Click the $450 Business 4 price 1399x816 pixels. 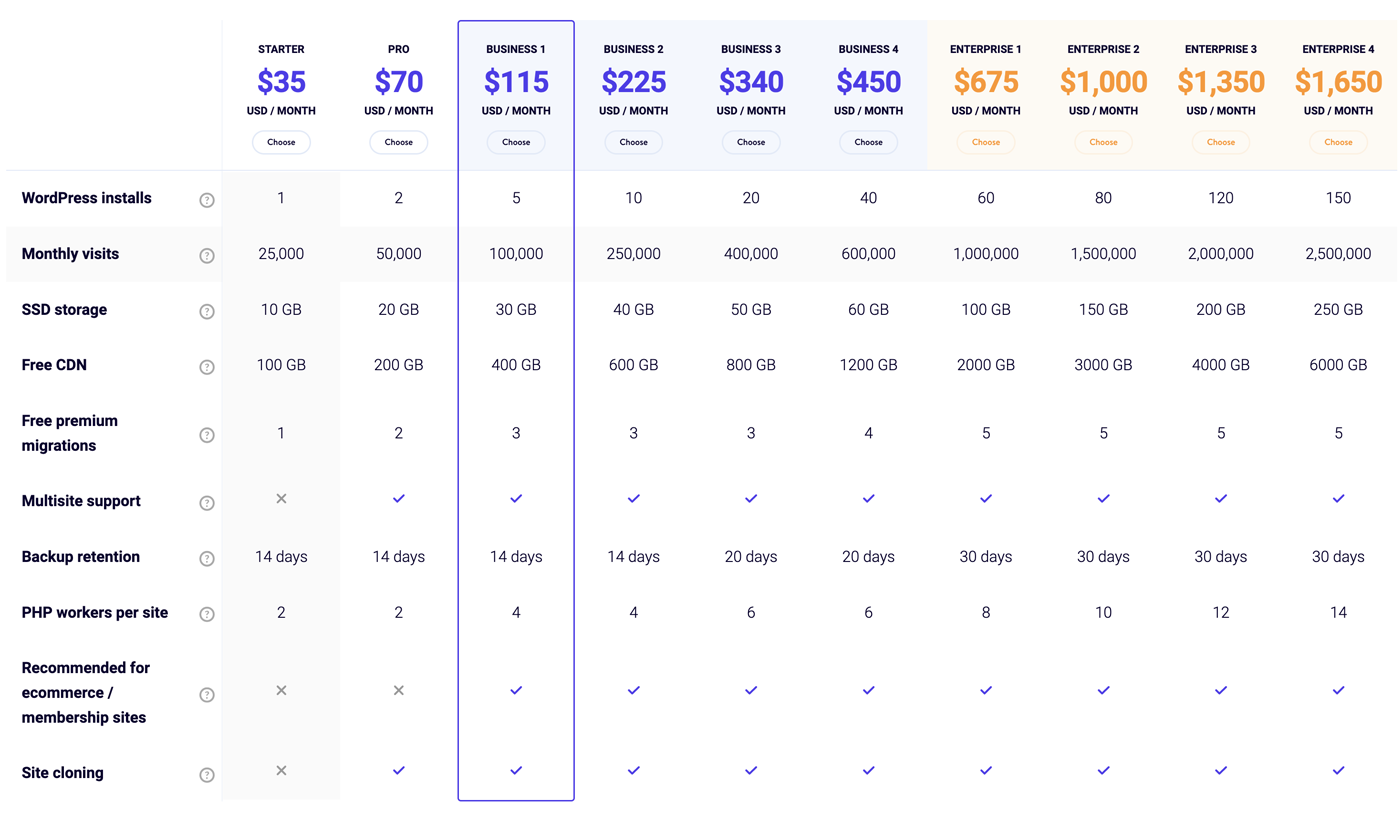pyautogui.click(x=868, y=81)
